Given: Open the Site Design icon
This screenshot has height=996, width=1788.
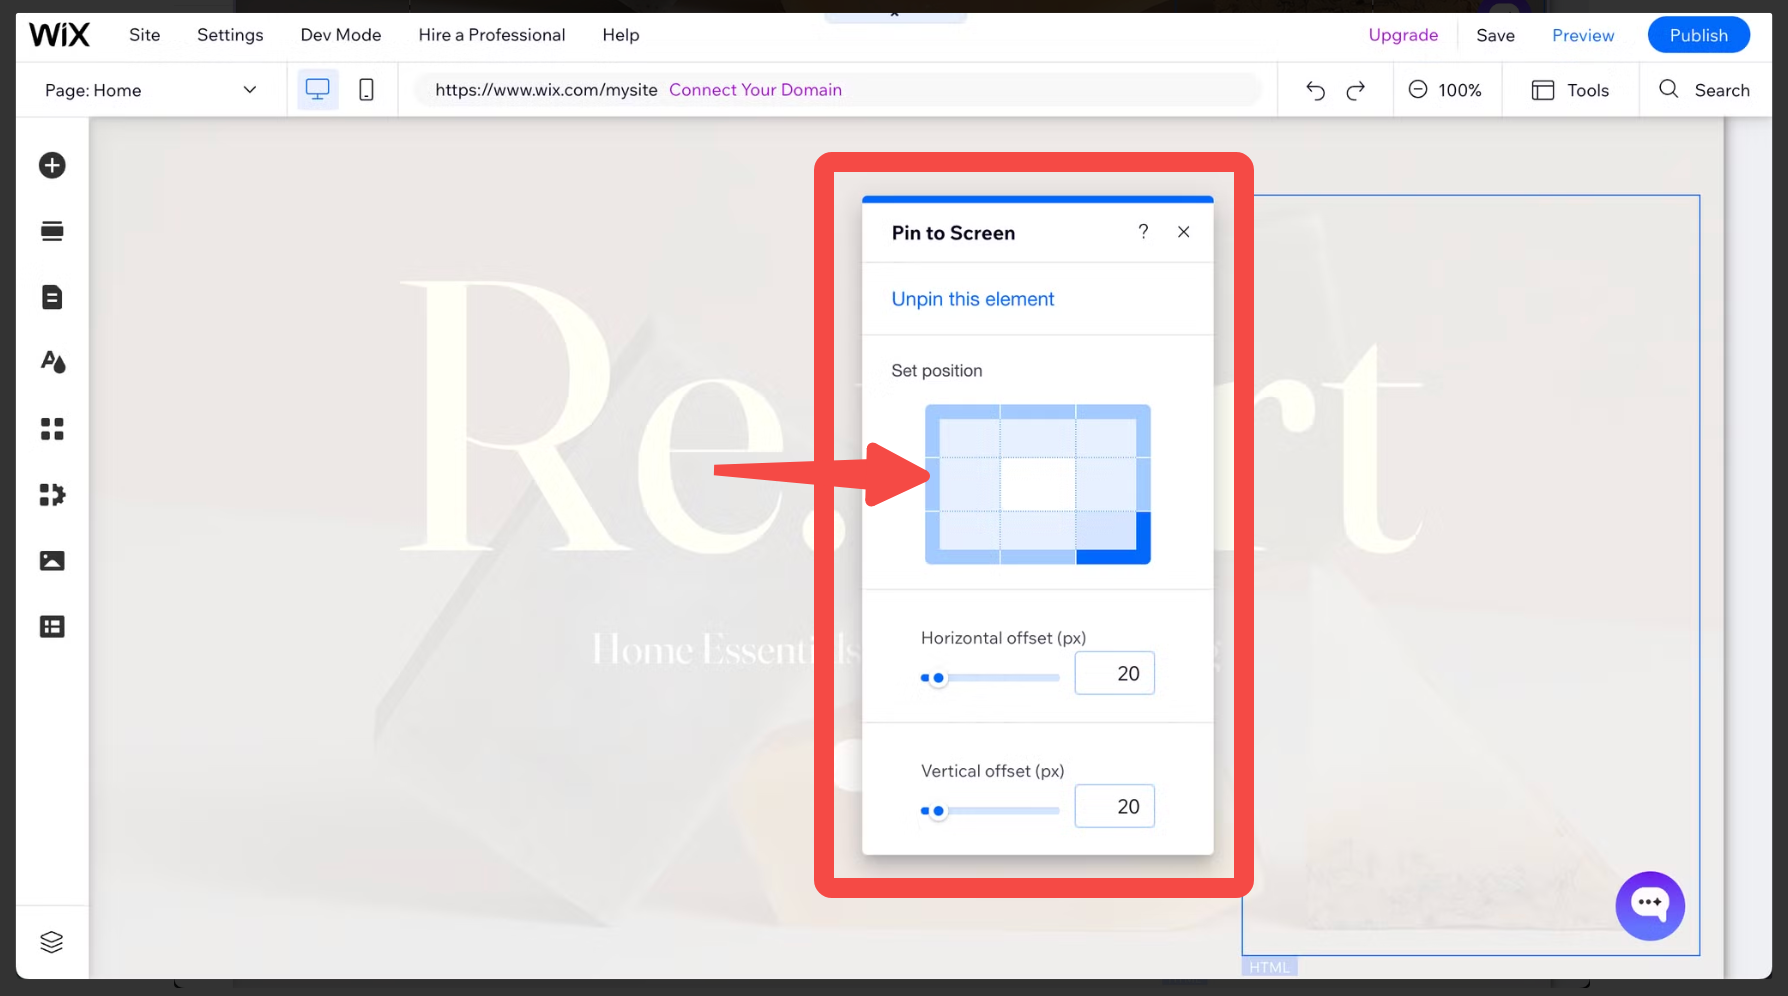Looking at the screenshot, I should coord(52,362).
